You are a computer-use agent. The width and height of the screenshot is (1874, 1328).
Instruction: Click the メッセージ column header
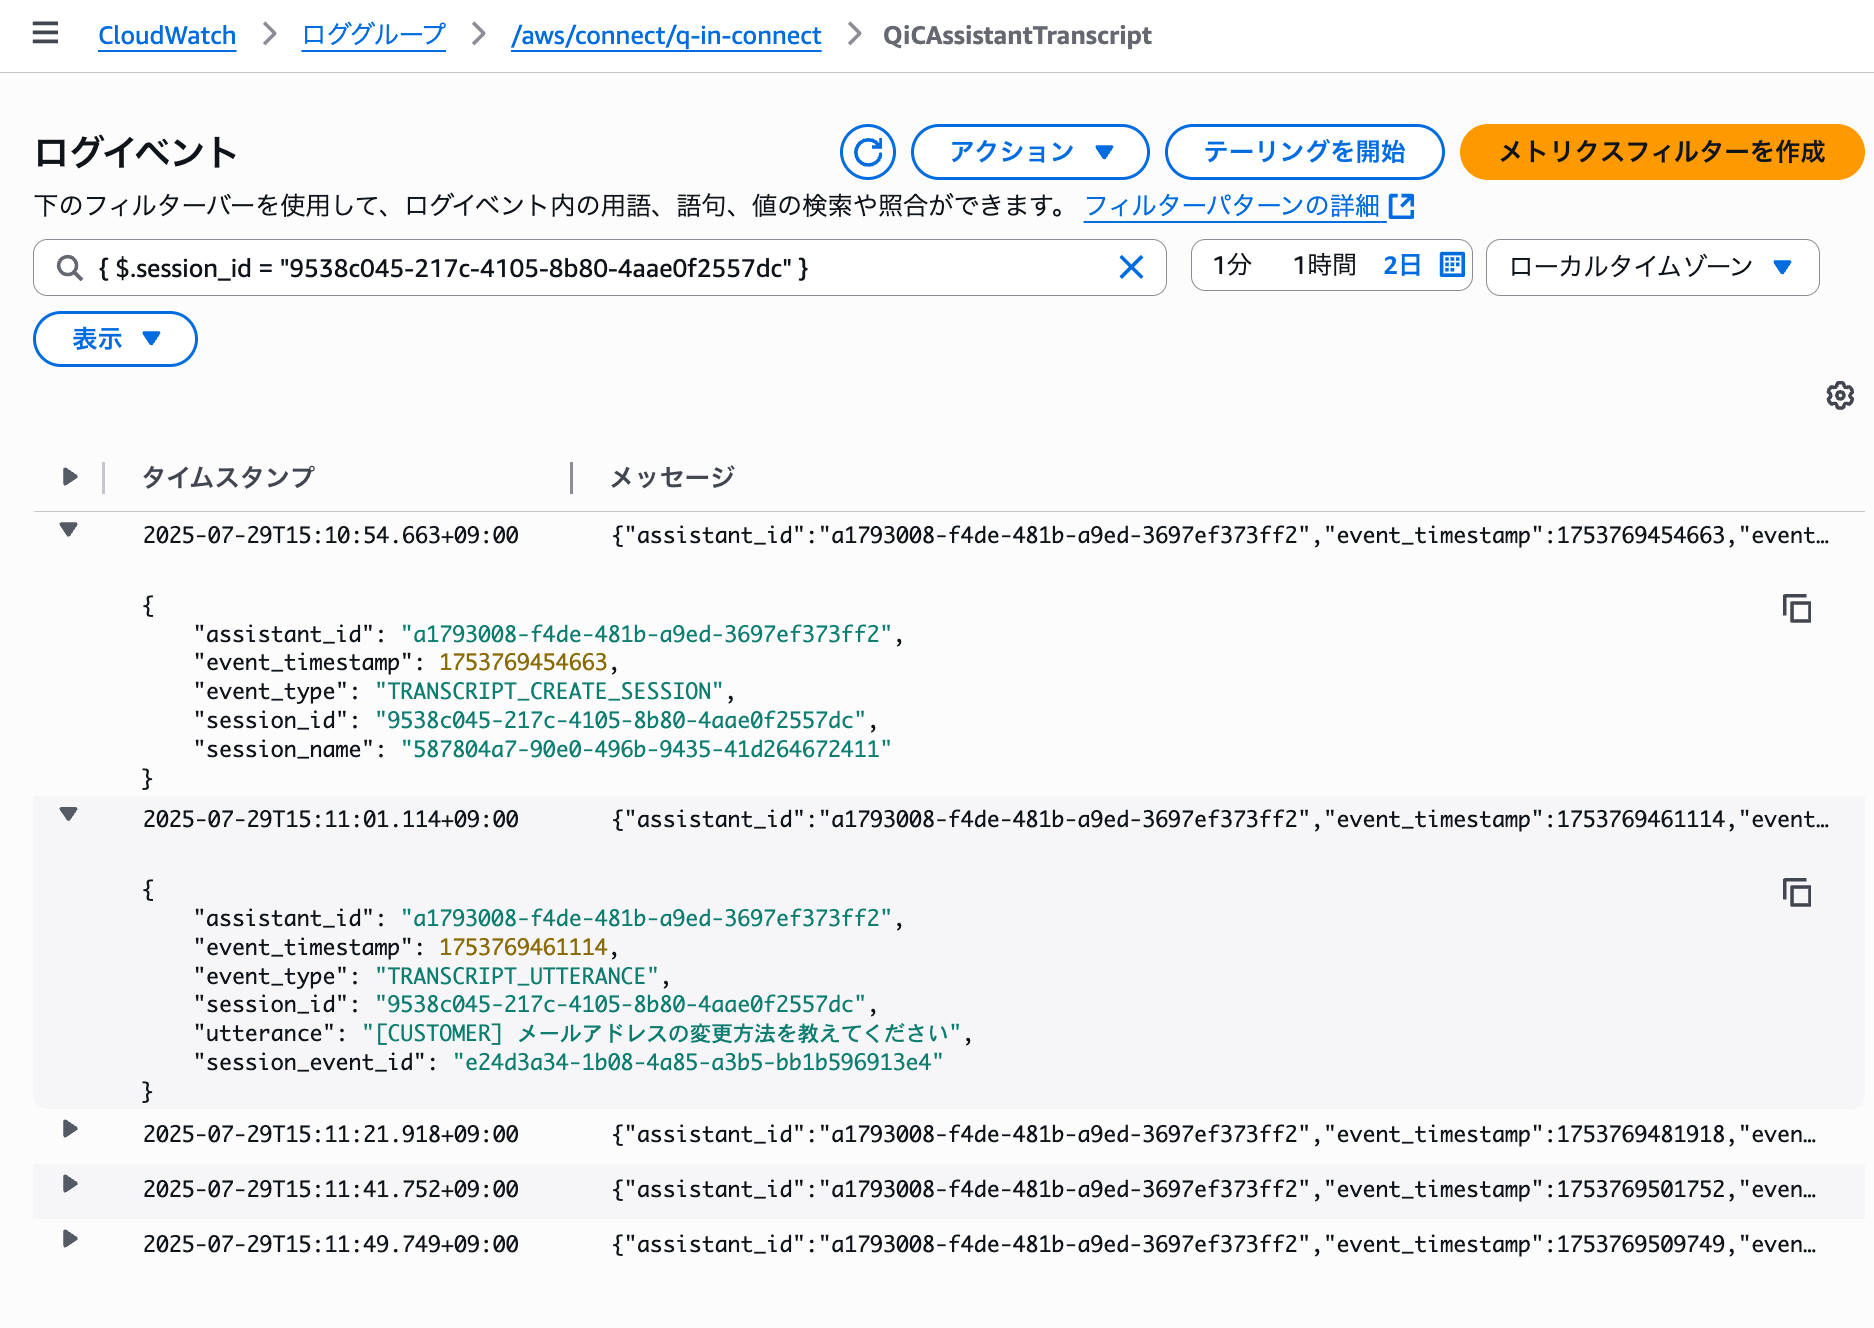672,477
